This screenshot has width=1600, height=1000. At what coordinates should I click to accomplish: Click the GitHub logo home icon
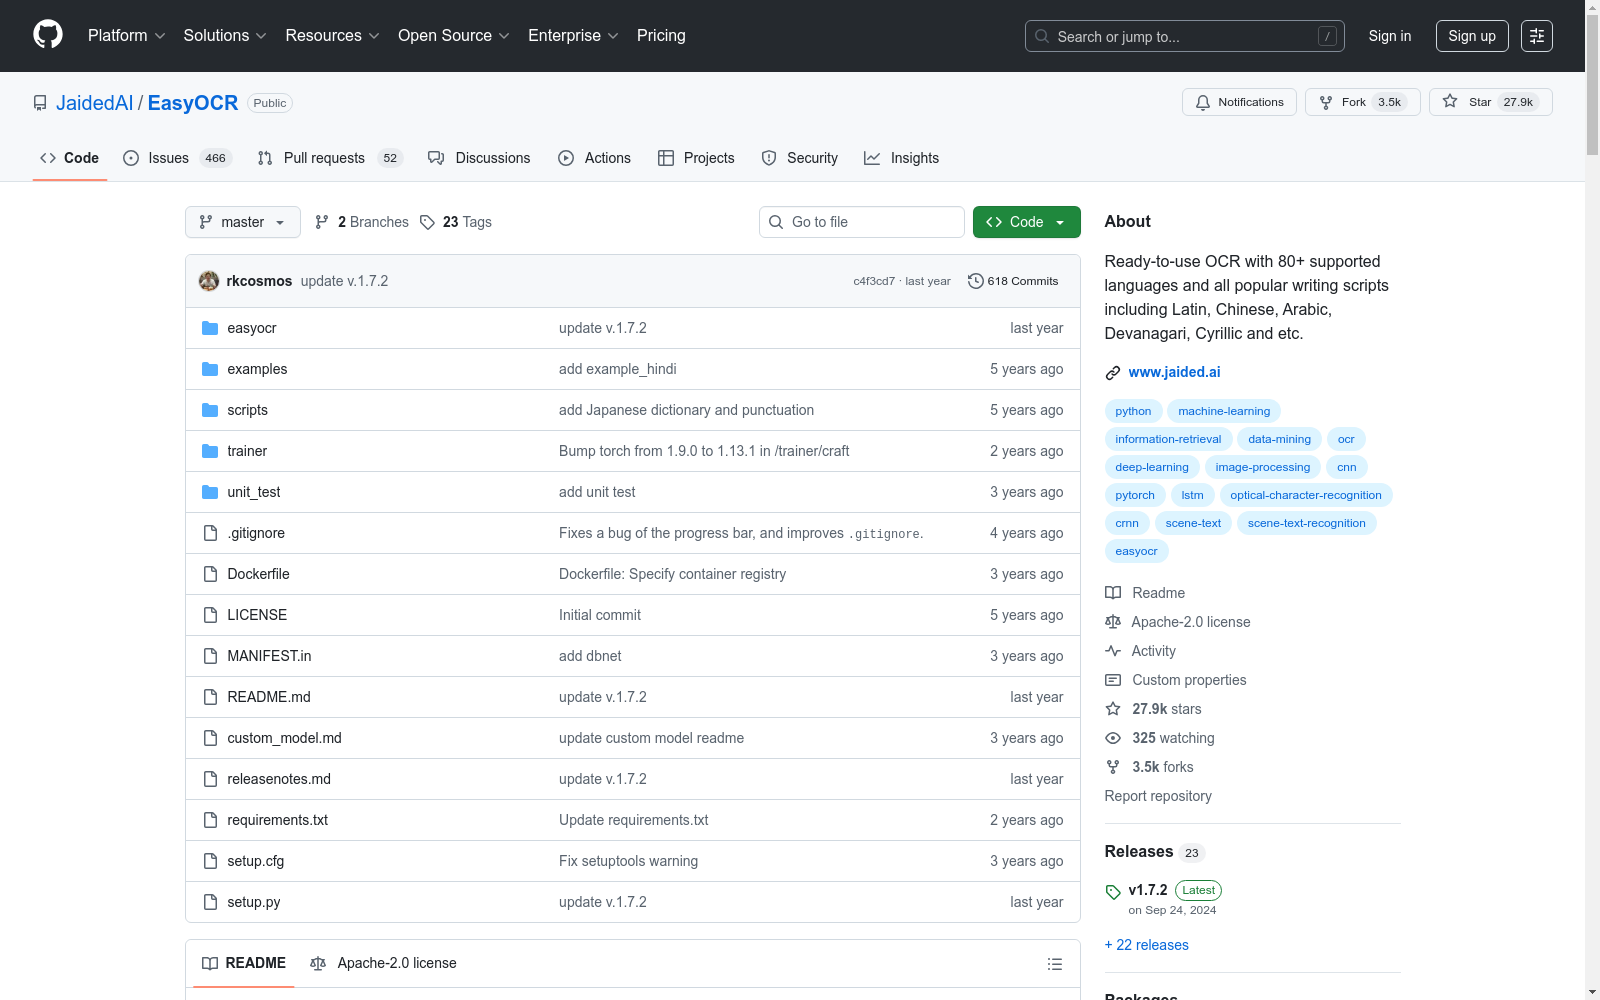click(48, 35)
